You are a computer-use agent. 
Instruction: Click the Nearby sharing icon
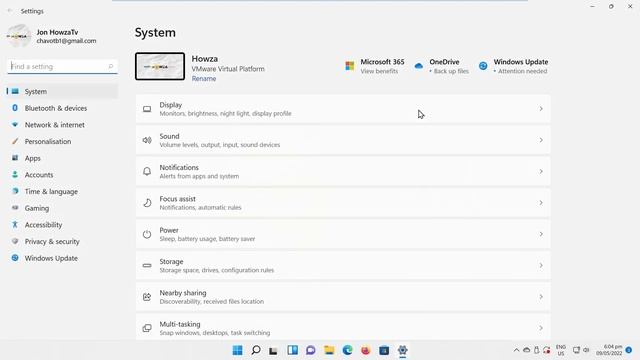[x=147, y=297]
